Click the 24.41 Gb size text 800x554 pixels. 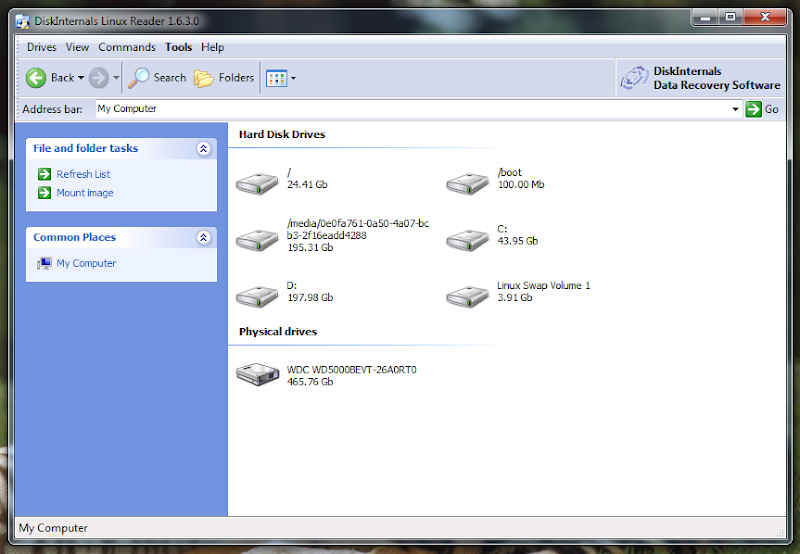(307, 185)
